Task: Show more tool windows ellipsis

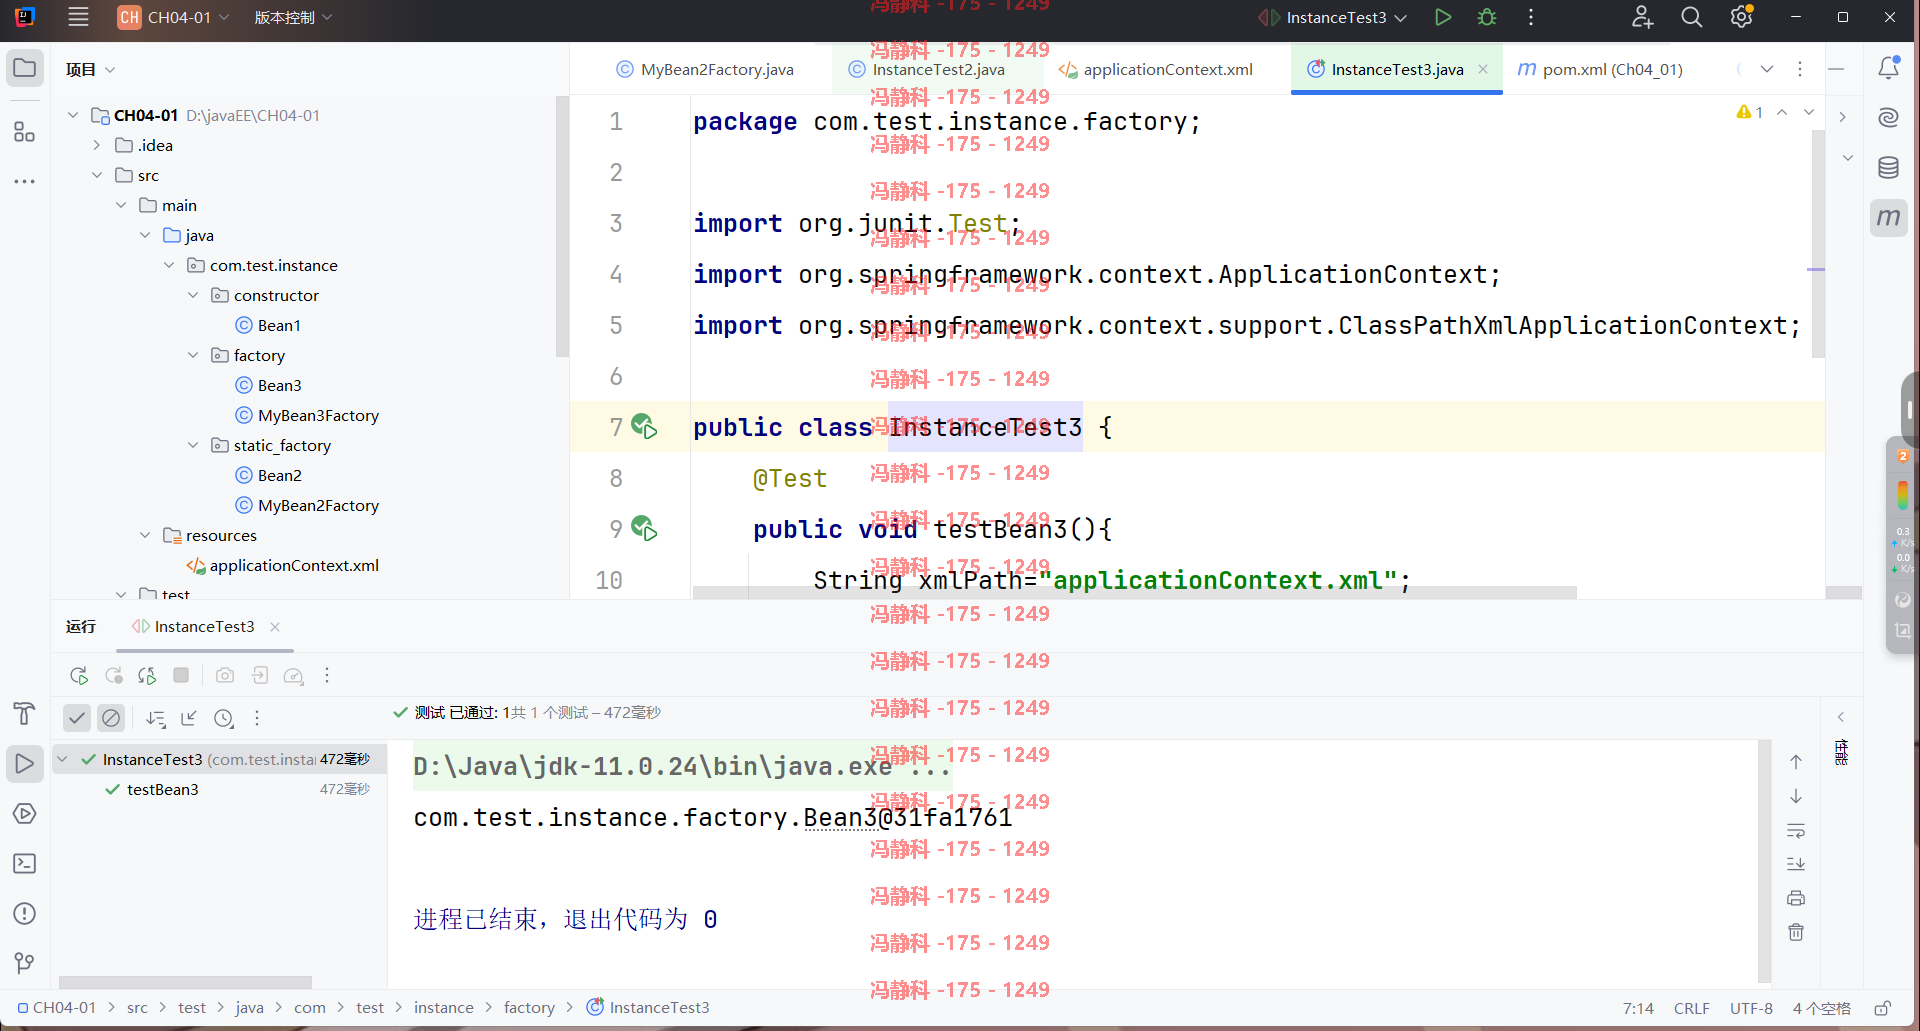Action: coord(25,181)
